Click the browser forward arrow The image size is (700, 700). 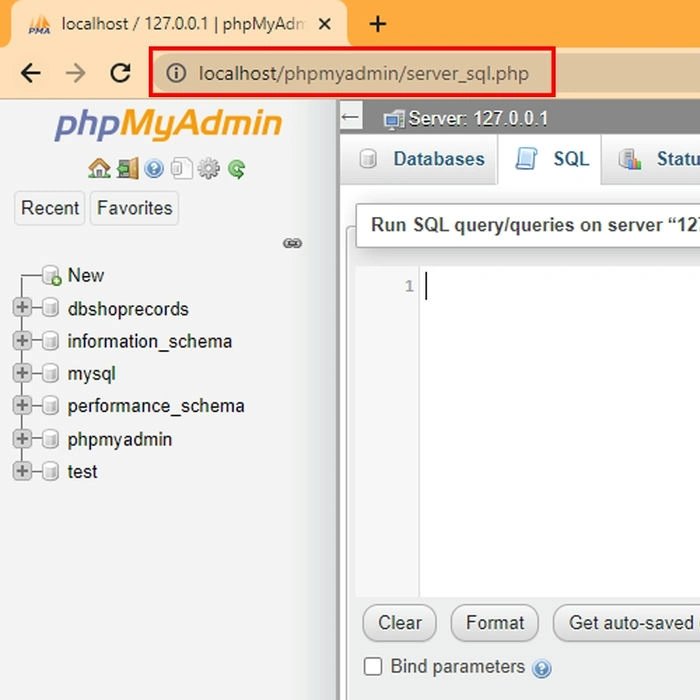click(75, 73)
